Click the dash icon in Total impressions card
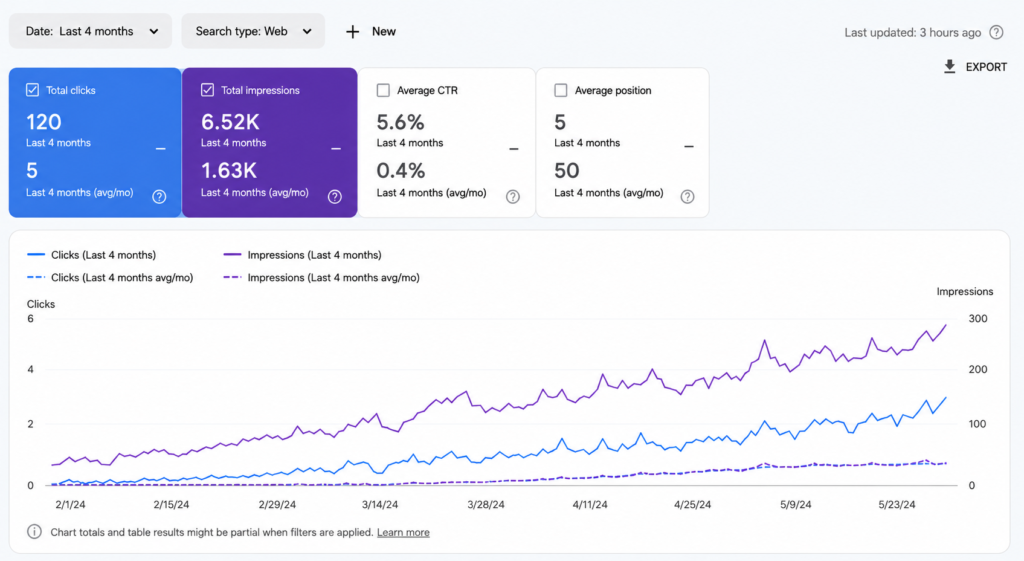 click(x=336, y=149)
